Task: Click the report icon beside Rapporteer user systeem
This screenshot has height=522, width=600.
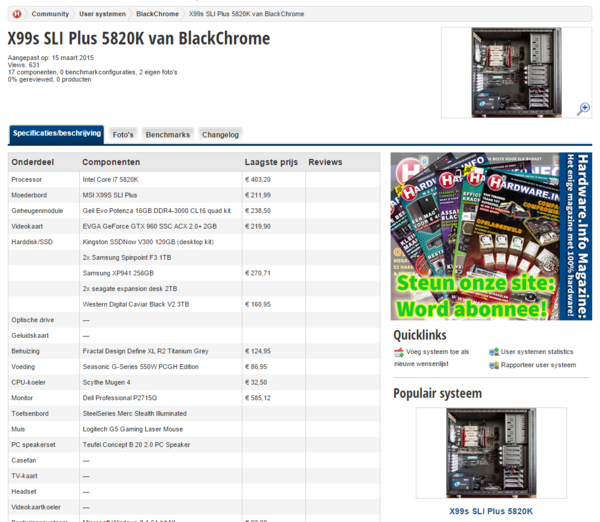Action: point(494,365)
